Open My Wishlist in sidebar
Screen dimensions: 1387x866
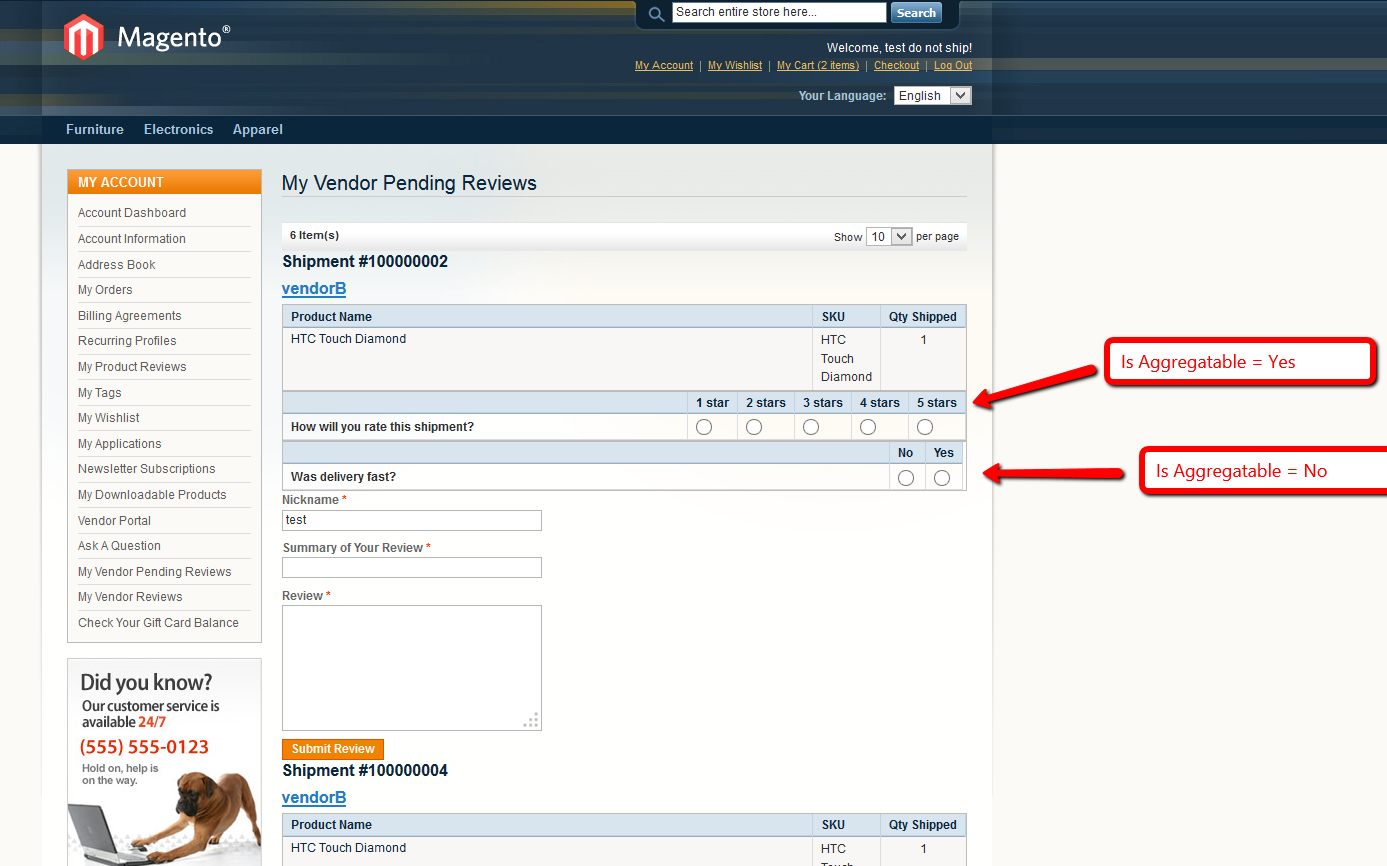(x=109, y=418)
